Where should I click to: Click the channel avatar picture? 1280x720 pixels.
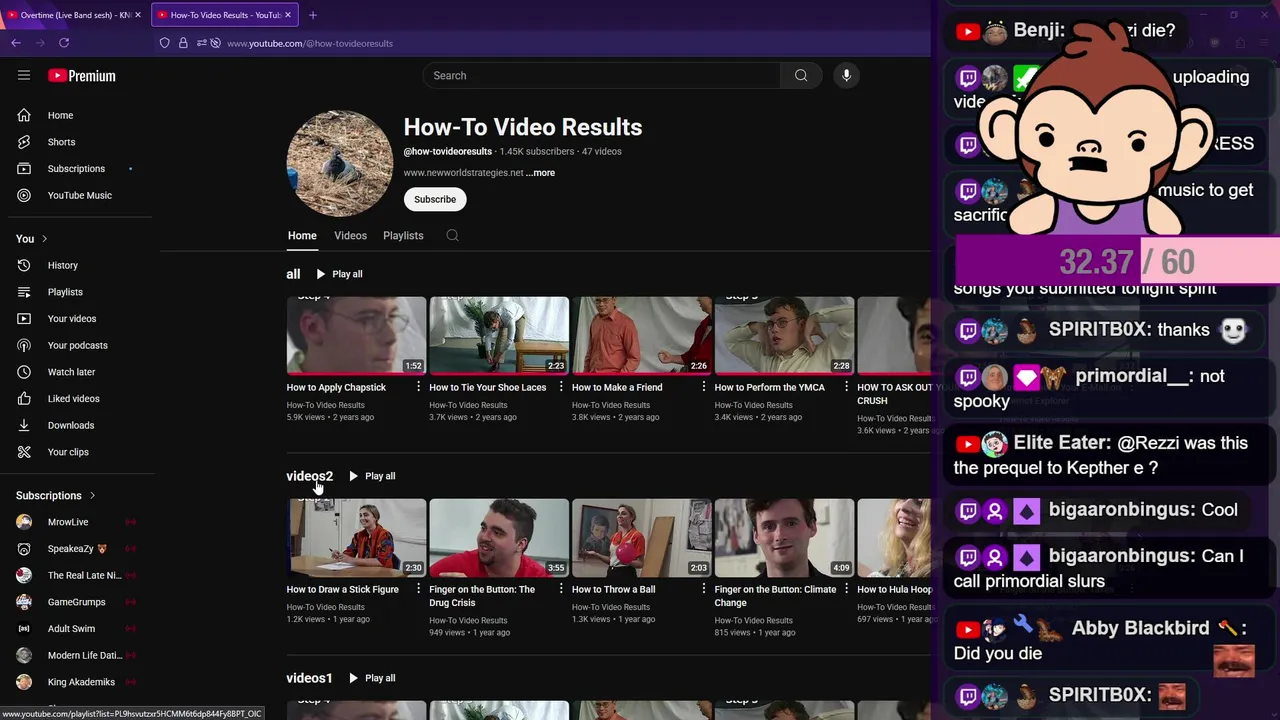click(340, 163)
